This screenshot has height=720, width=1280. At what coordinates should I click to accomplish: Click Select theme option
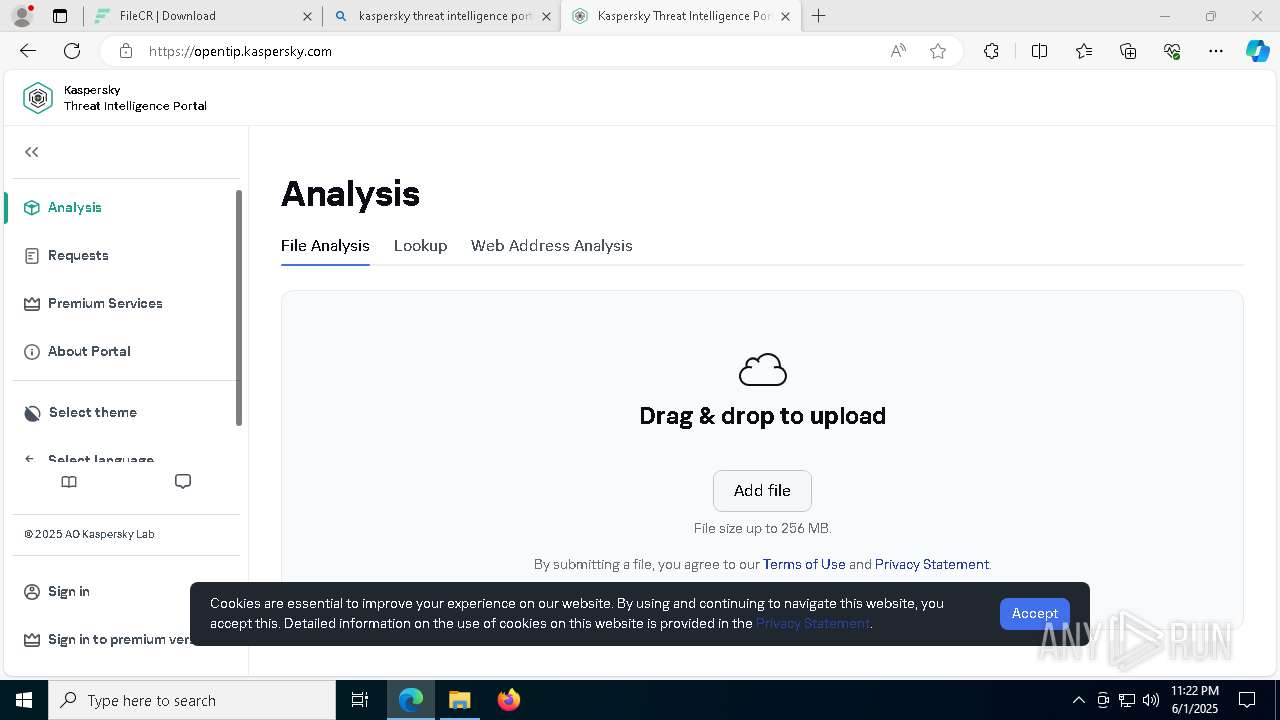pos(93,412)
